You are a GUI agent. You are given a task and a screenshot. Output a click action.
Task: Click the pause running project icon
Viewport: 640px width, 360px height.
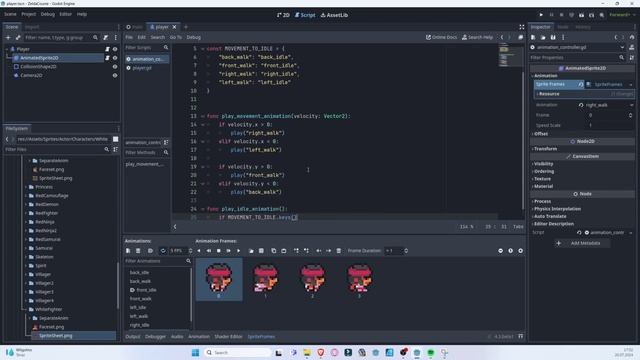(x=551, y=15)
